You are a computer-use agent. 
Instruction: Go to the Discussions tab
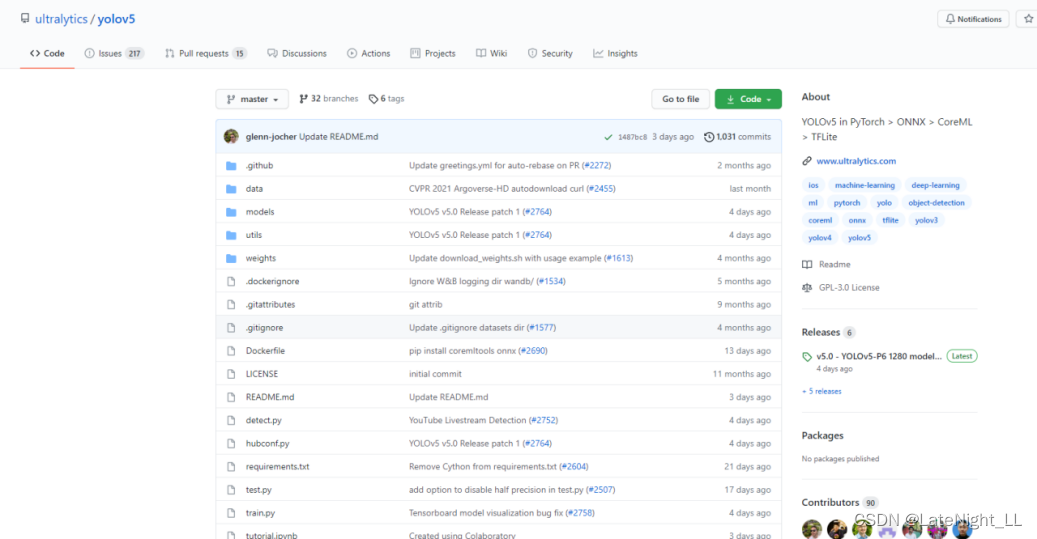pyautogui.click(x=297, y=54)
